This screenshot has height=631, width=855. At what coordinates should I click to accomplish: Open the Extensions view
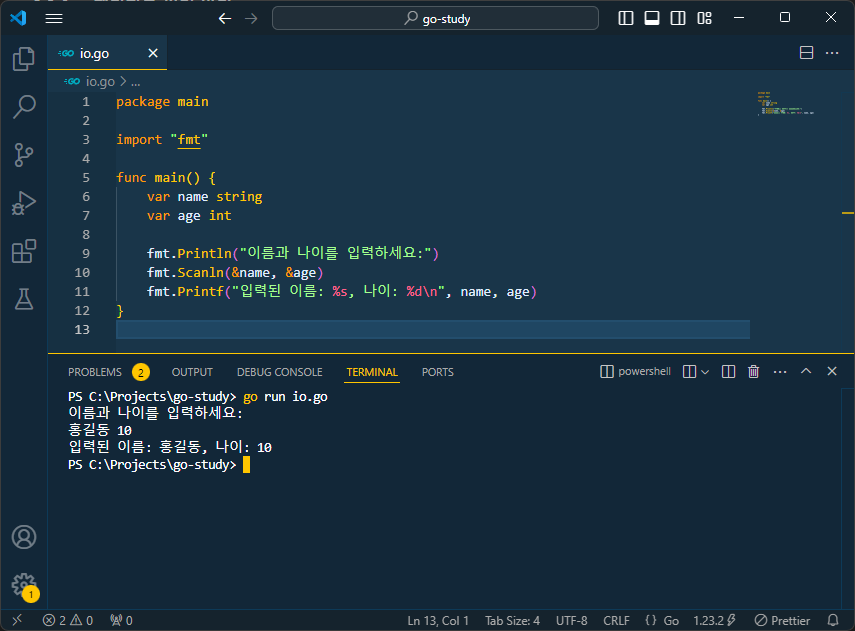[x=23, y=250]
